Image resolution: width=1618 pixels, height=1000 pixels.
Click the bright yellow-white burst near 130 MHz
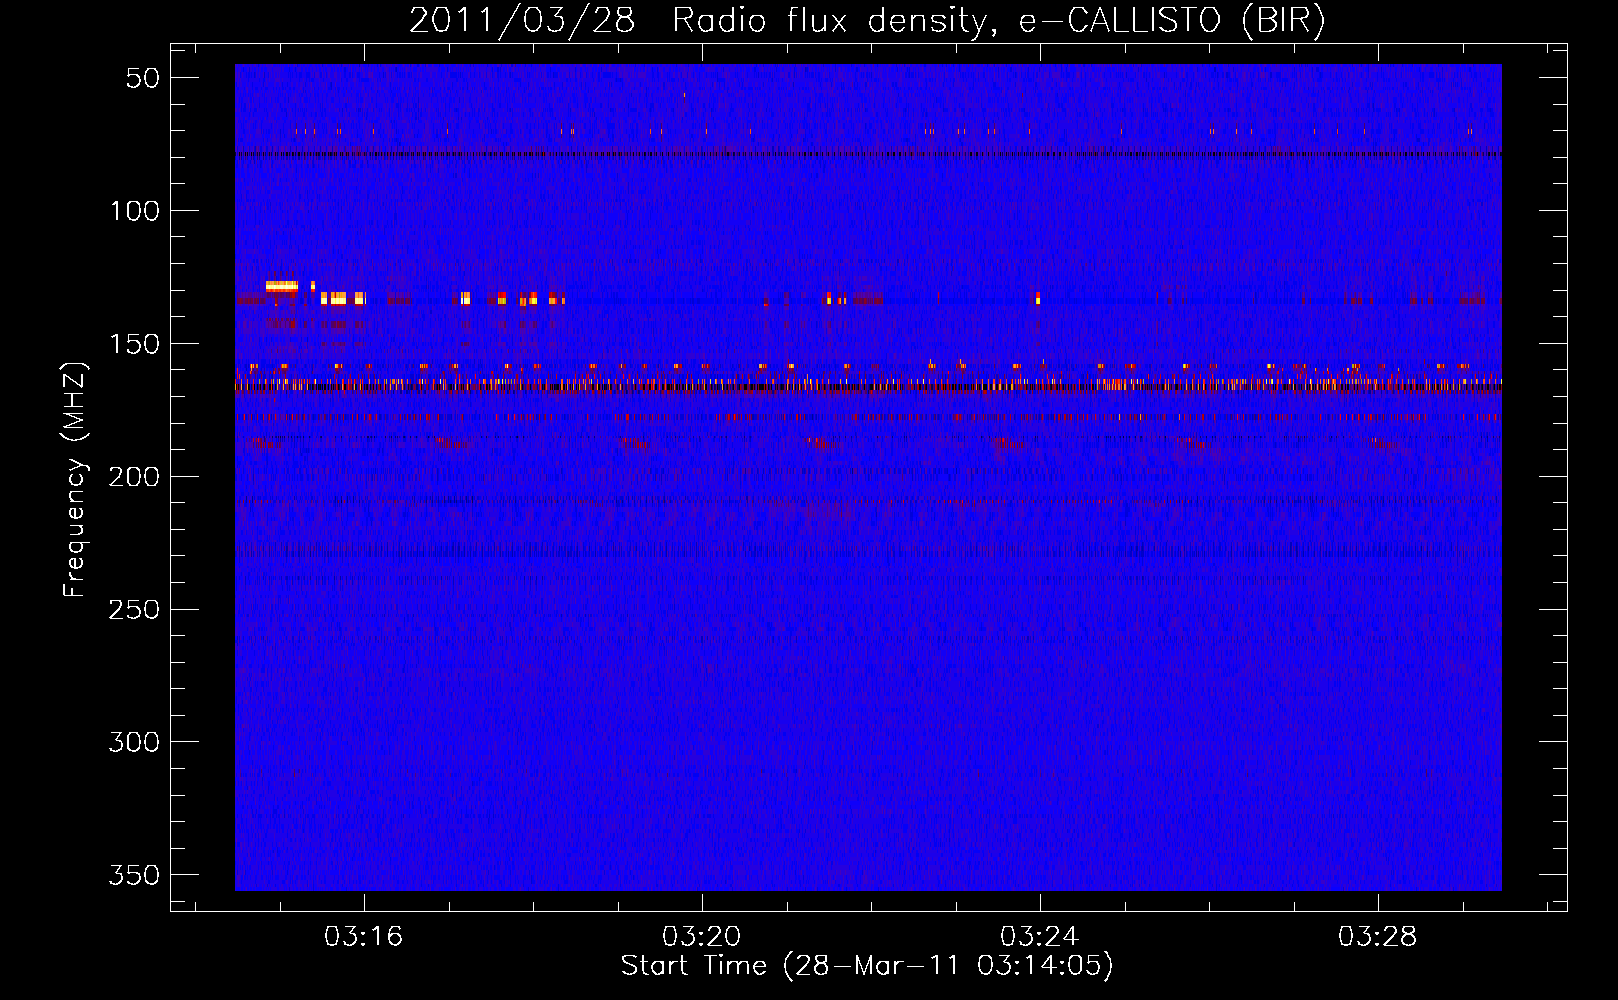pos(282,287)
